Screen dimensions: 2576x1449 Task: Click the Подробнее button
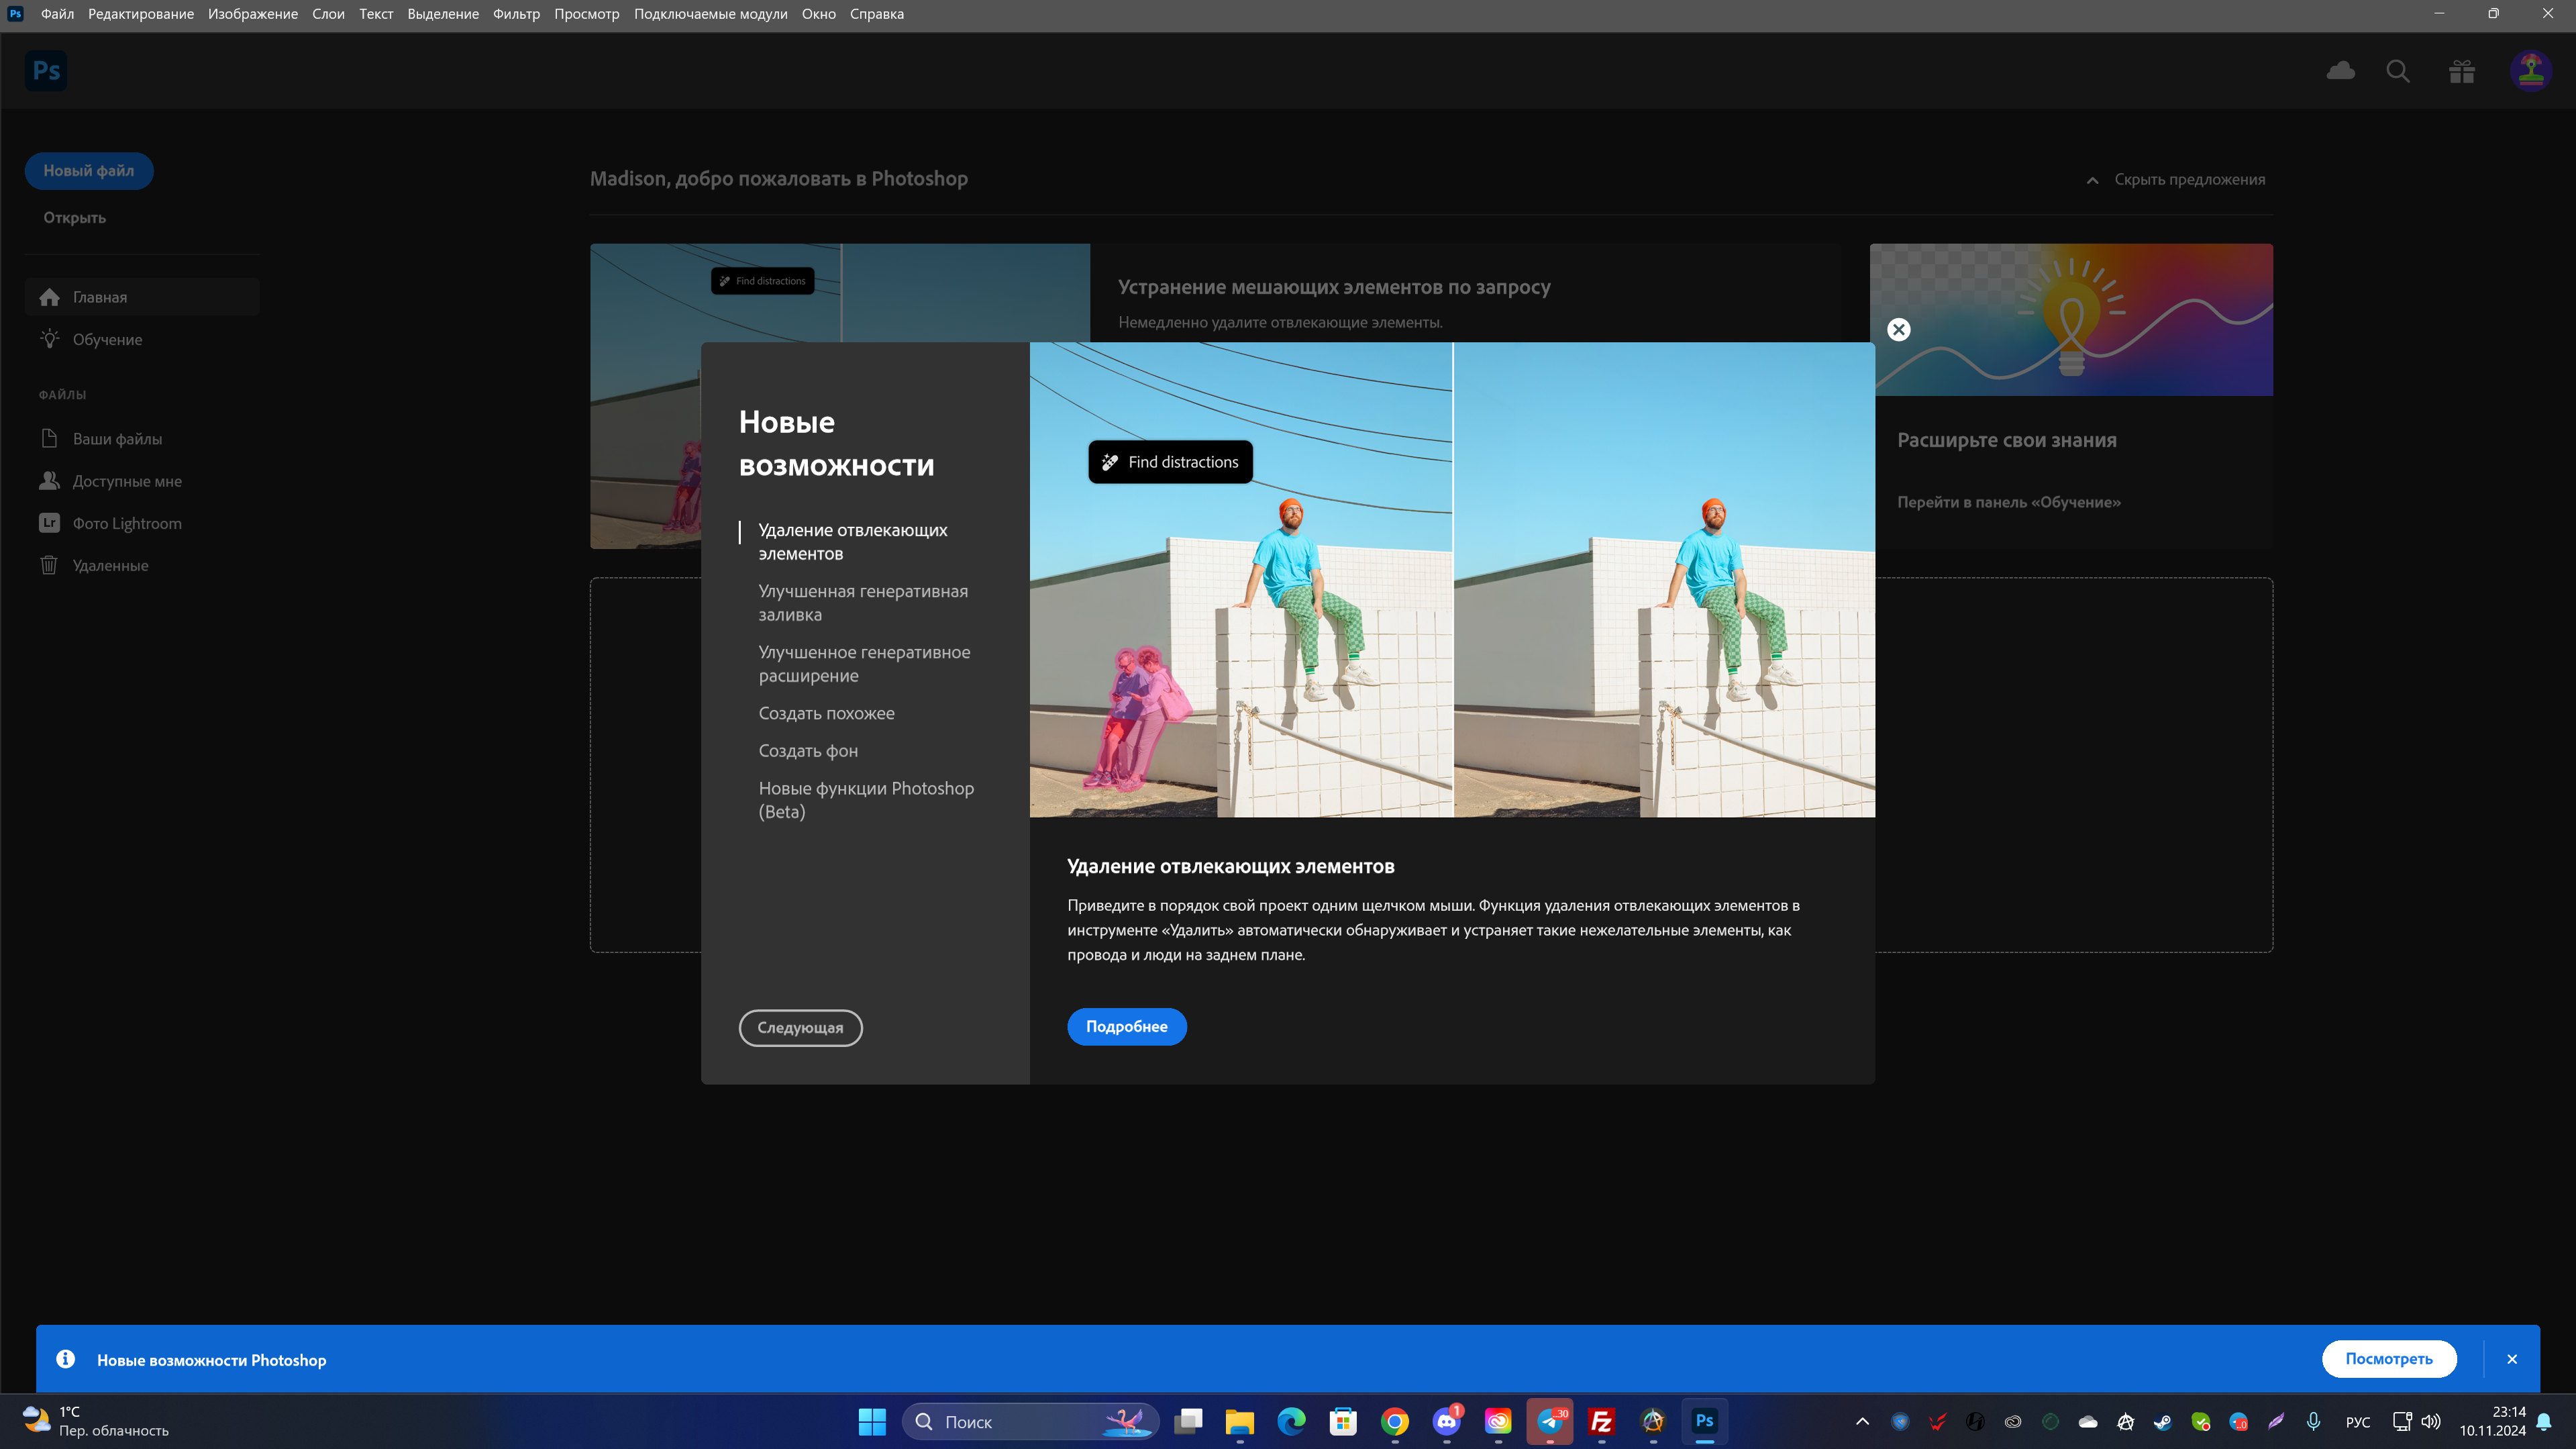pos(1126,1026)
